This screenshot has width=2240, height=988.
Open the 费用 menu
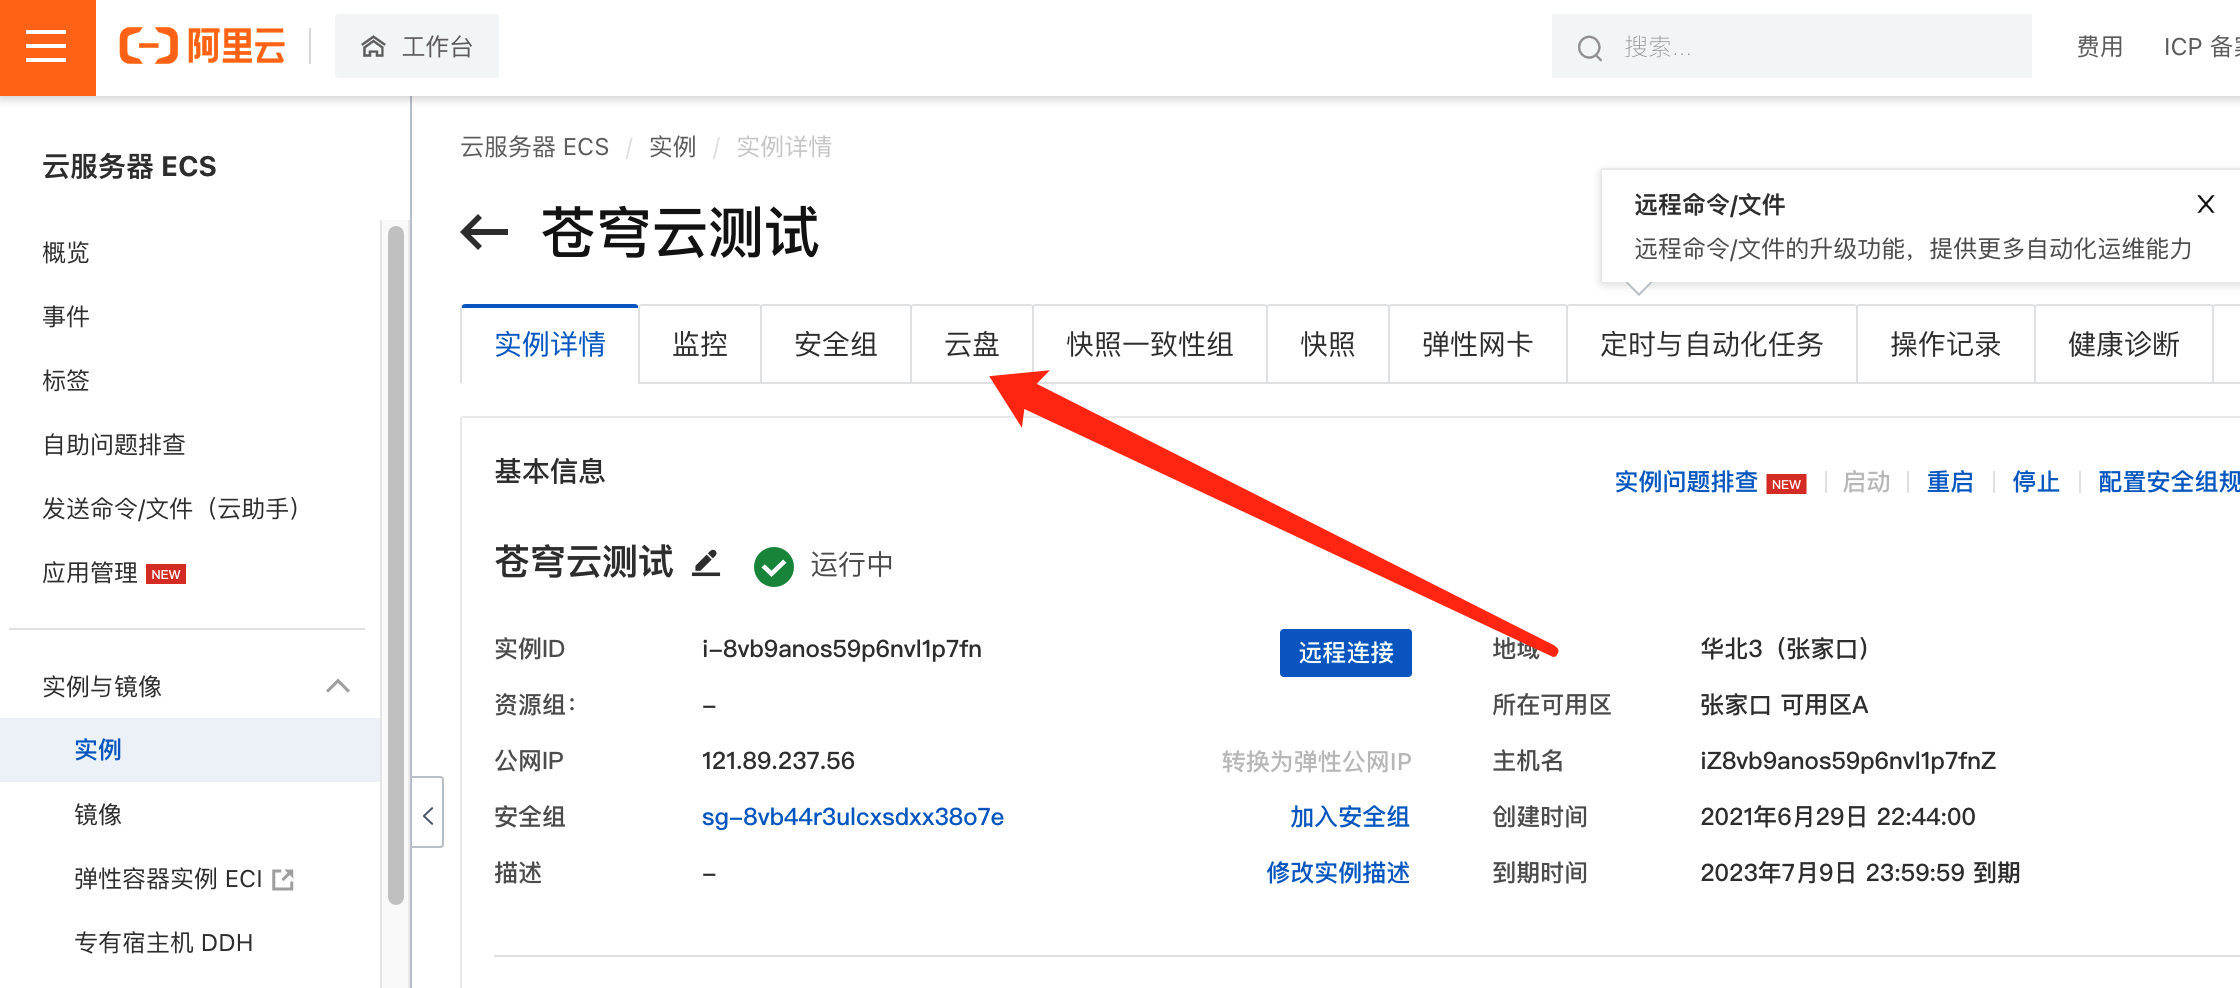[2099, 46]
